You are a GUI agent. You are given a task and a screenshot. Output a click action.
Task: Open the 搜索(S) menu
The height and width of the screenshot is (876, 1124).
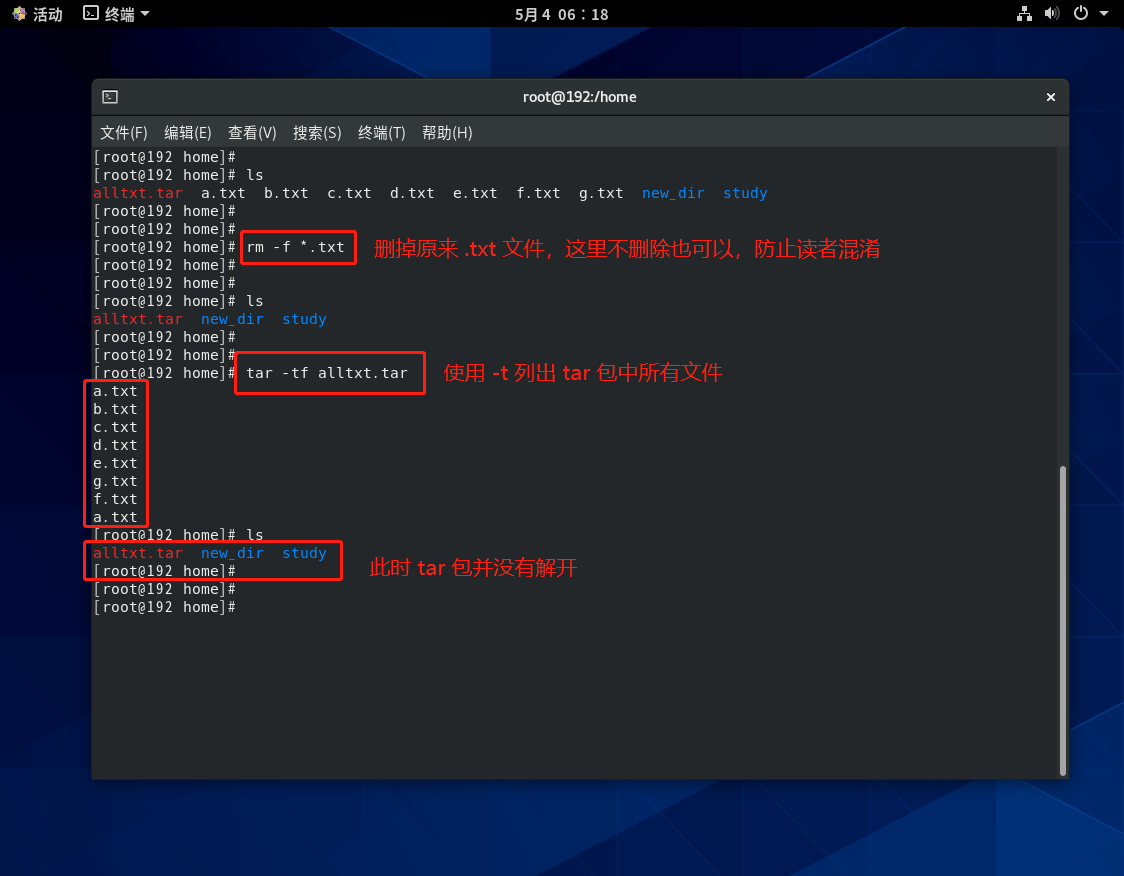point(317,133)
